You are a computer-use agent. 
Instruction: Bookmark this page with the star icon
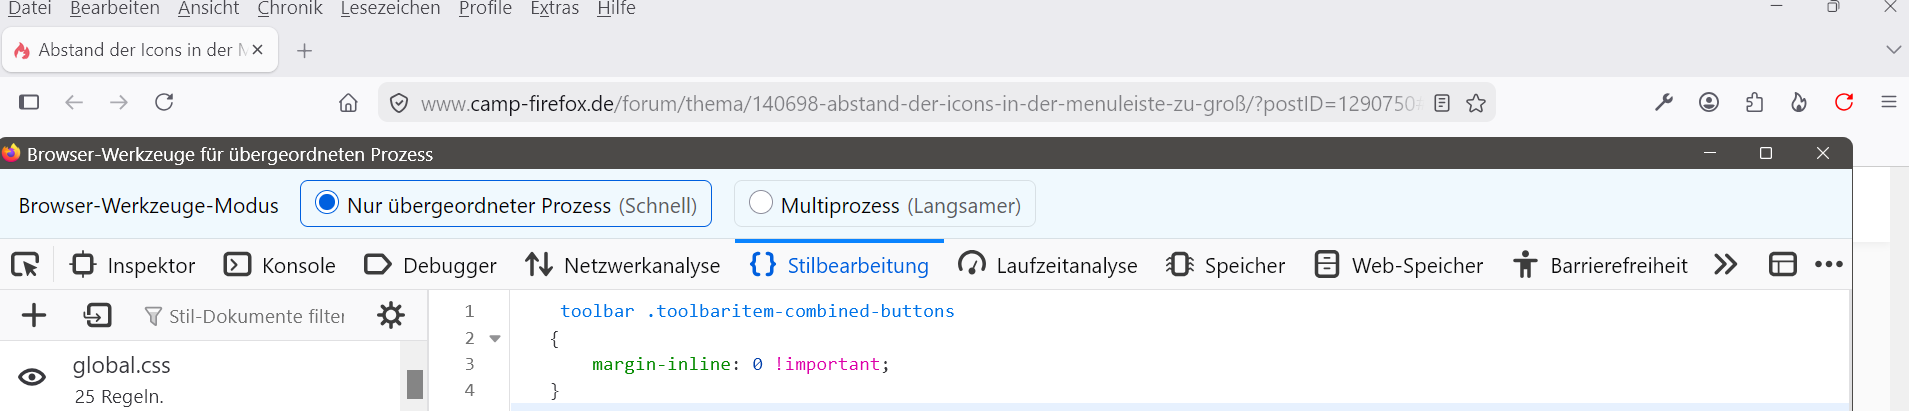coord(1476,103)
